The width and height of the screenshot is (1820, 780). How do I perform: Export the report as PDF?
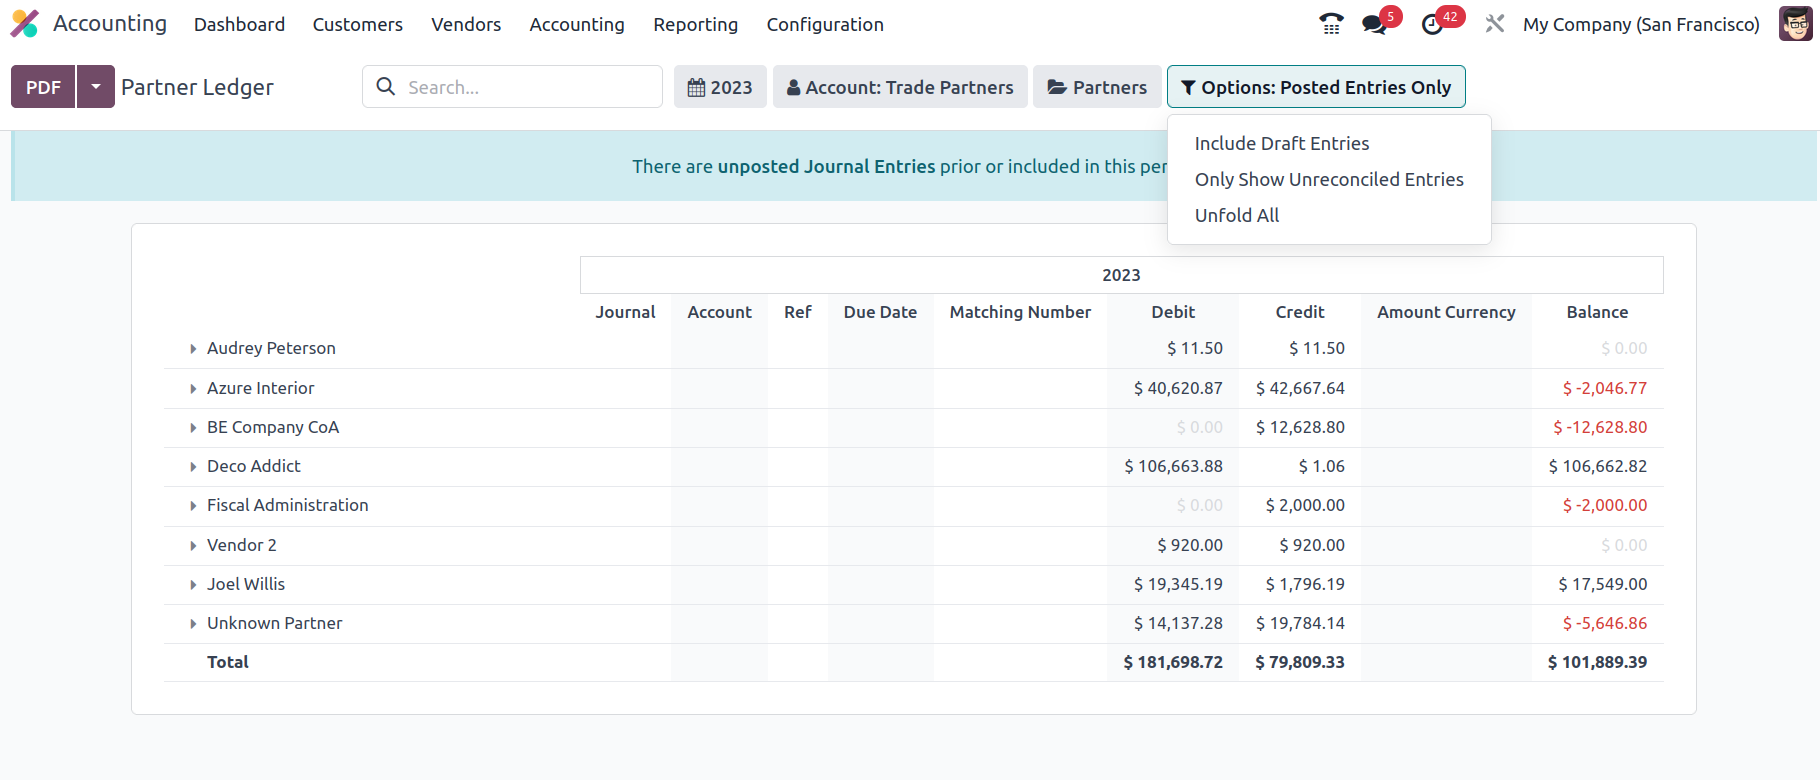43,87
